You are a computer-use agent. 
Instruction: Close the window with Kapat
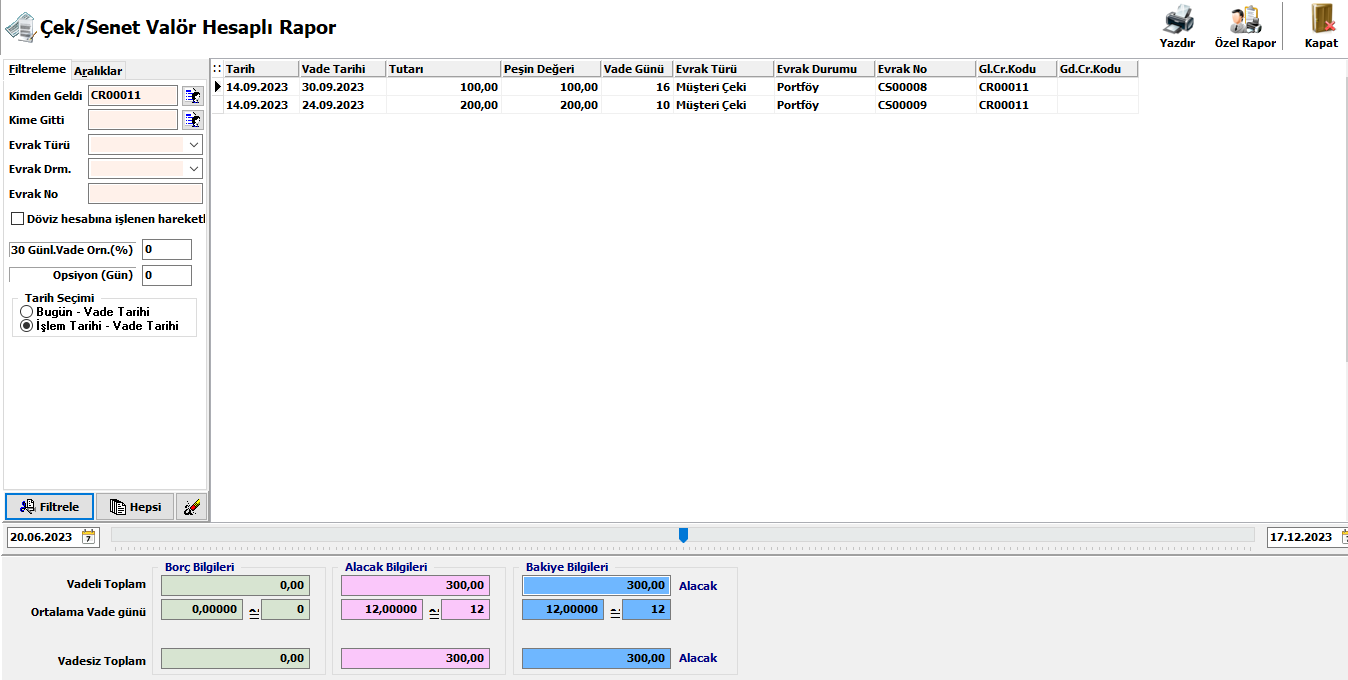click(x=1321, y=27)
